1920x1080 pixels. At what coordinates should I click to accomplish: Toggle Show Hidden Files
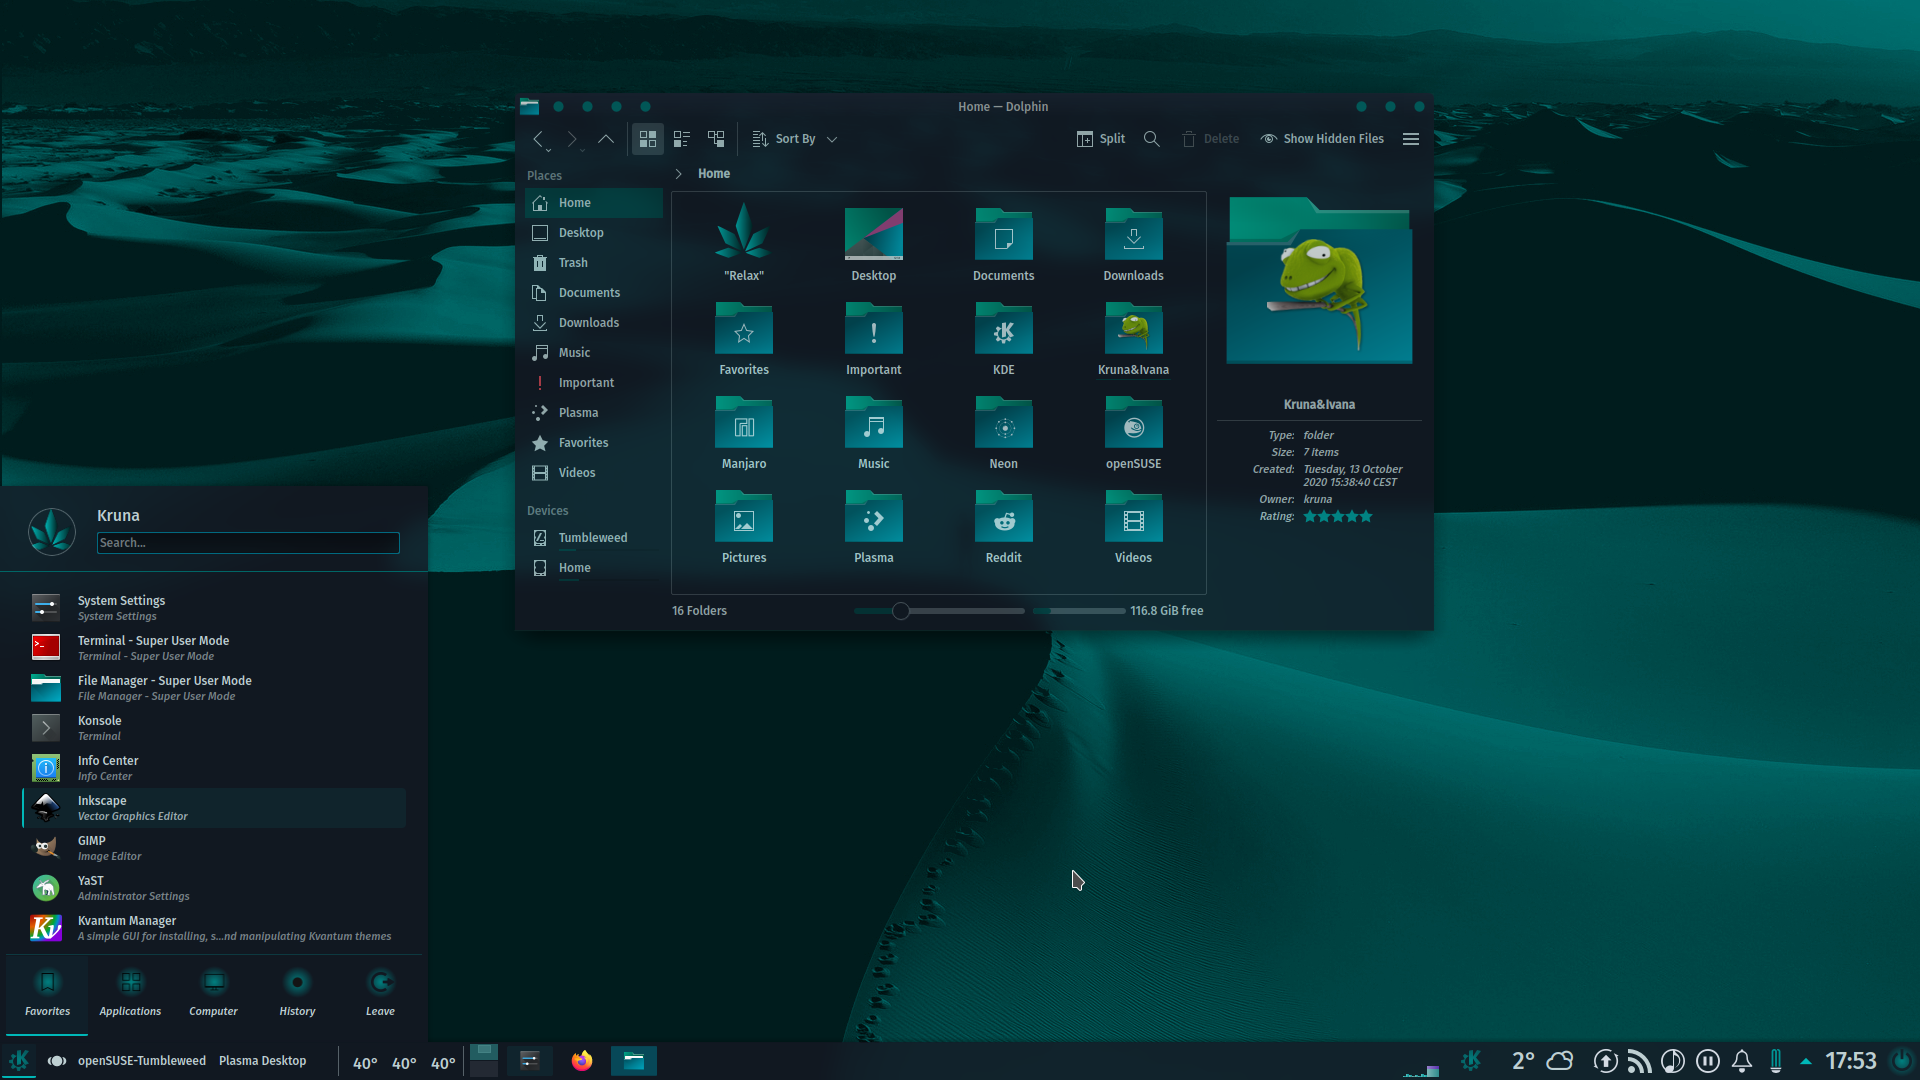point(1322,139)
